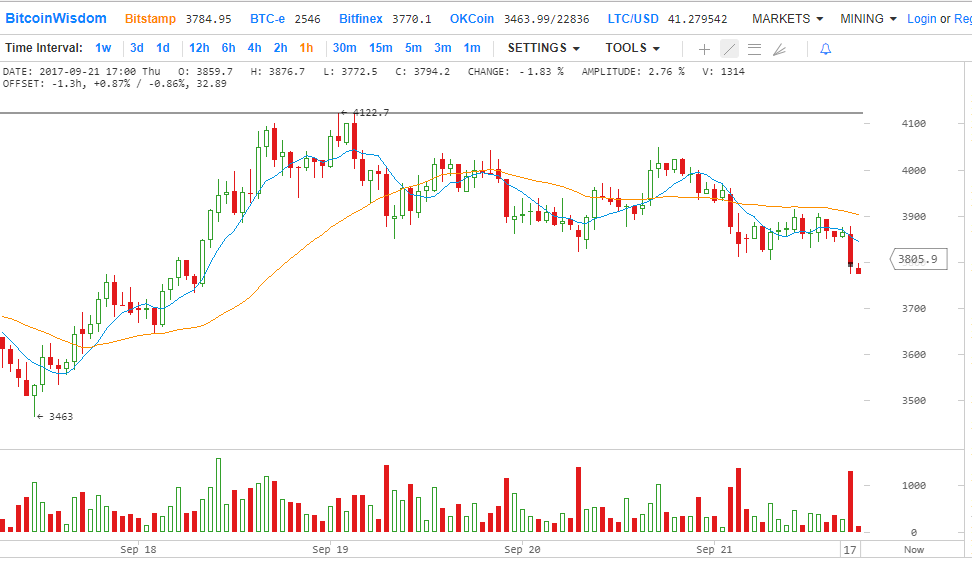Select the crosshair cursor tool

(x=704, y=48)
